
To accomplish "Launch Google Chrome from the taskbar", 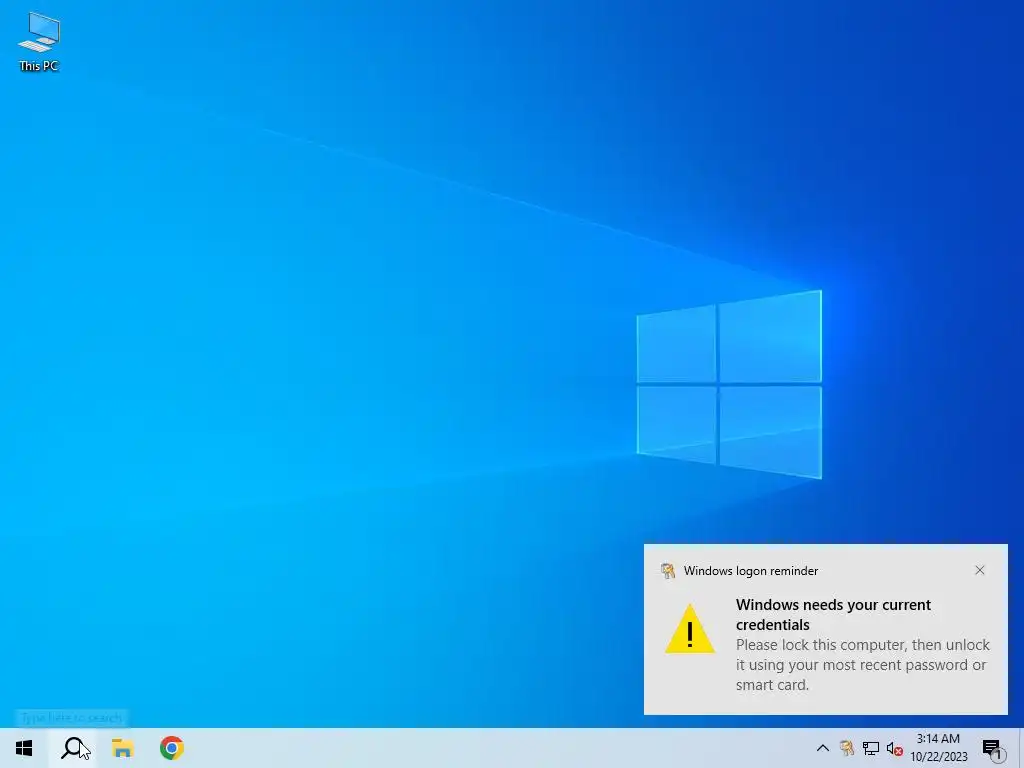I will click(171, 748).
